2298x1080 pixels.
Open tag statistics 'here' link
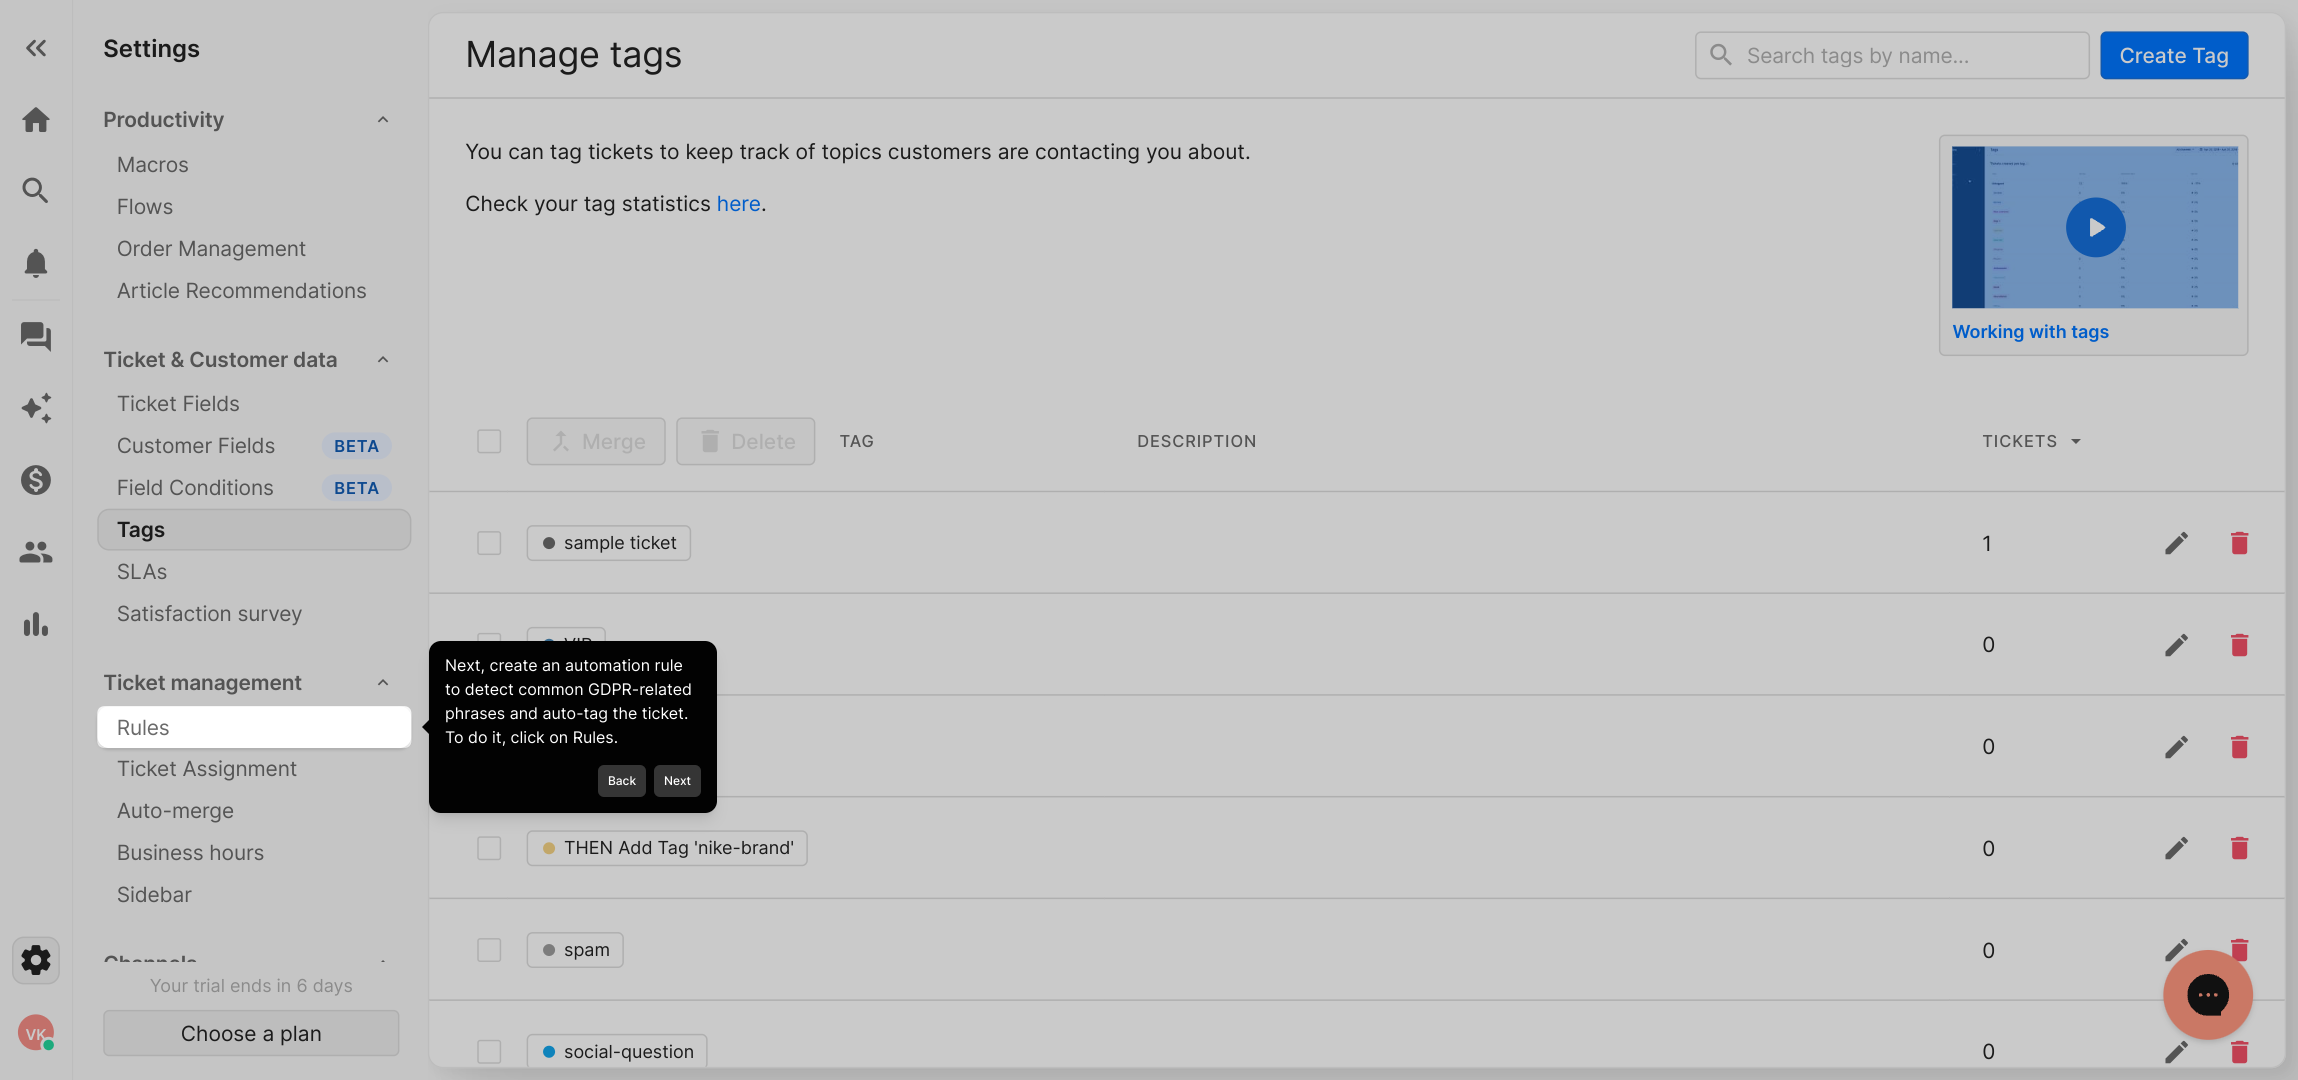tap(738, 204)
